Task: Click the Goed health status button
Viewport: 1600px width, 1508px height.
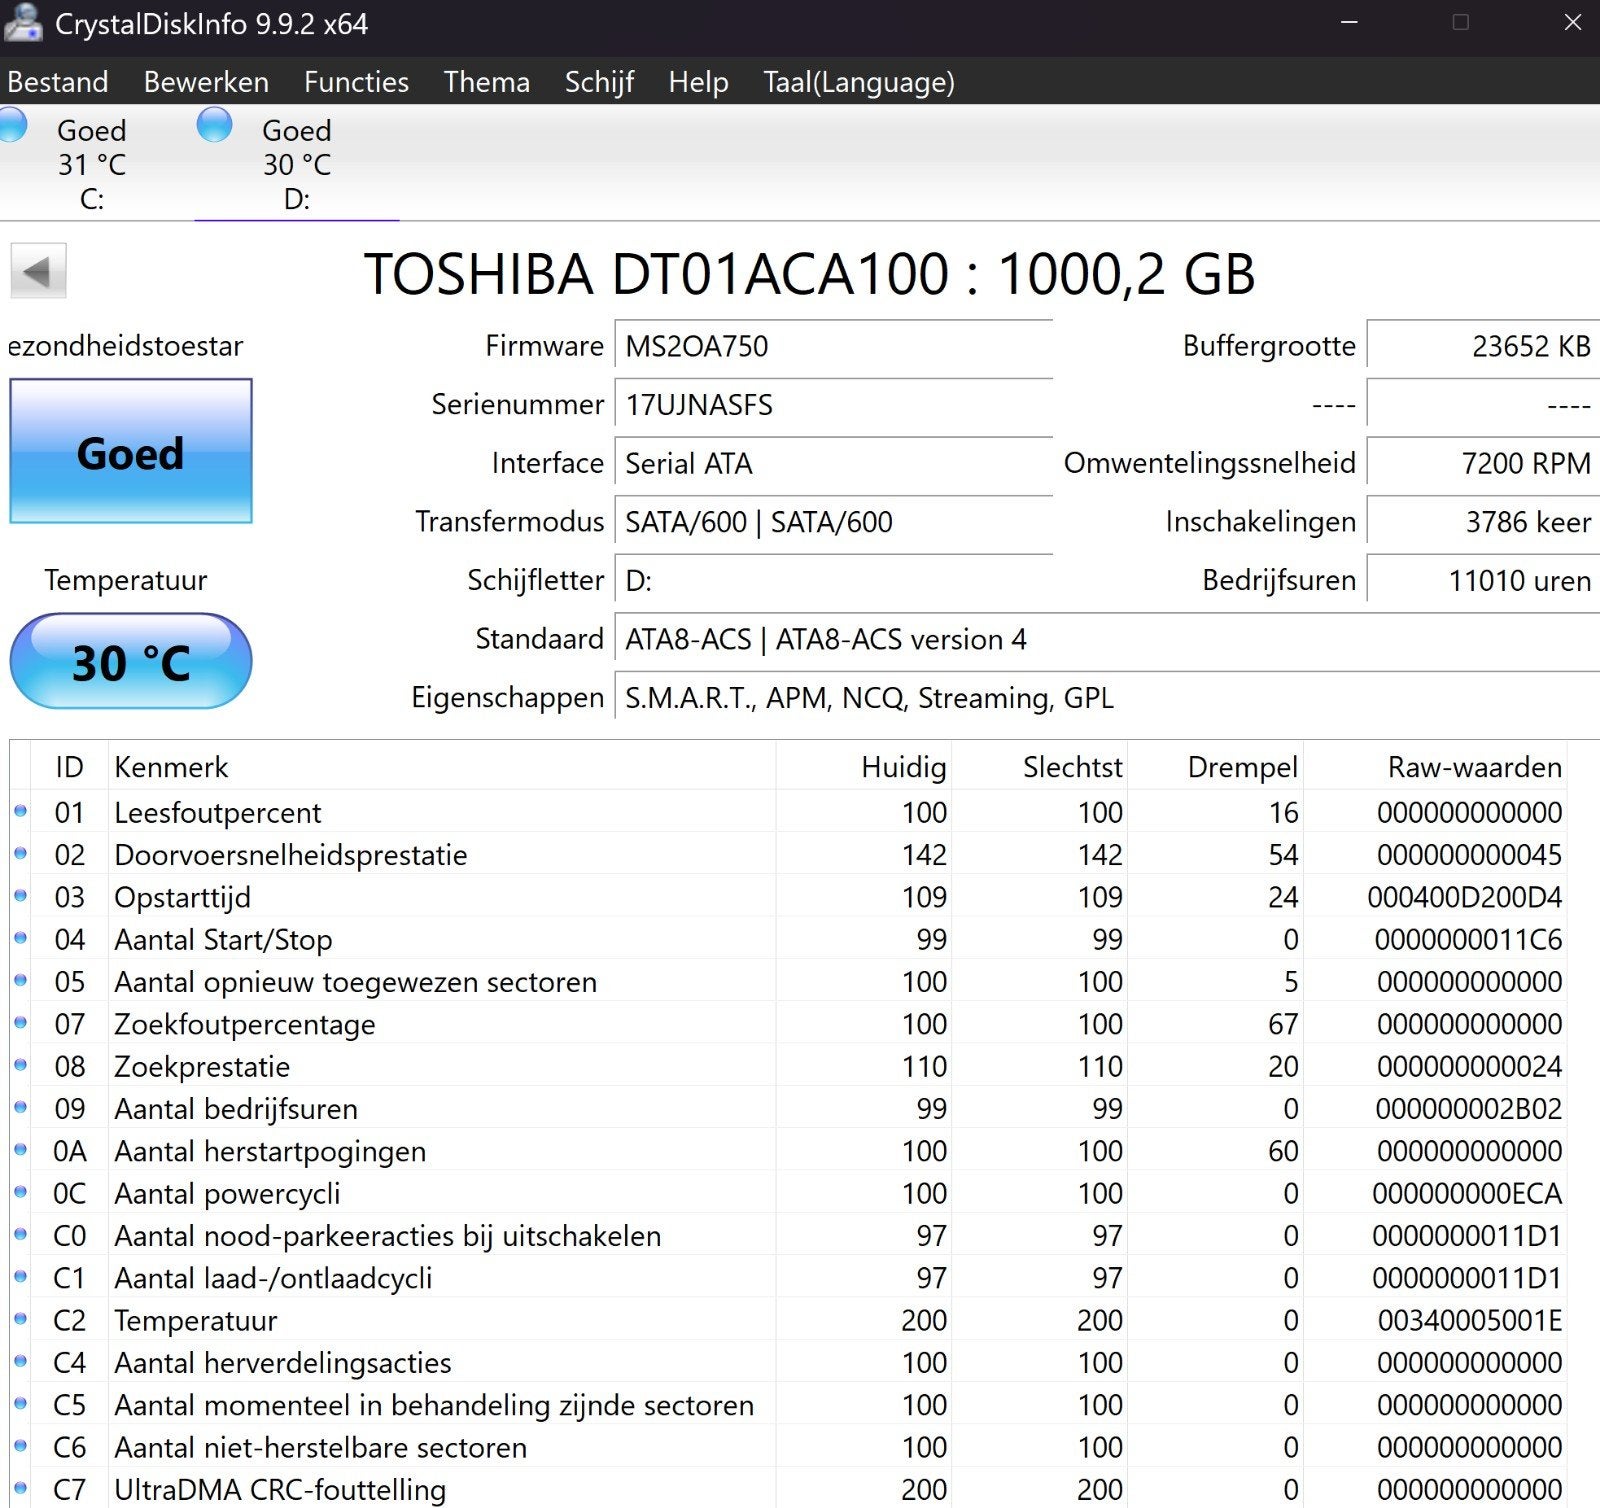Action: 131,451
